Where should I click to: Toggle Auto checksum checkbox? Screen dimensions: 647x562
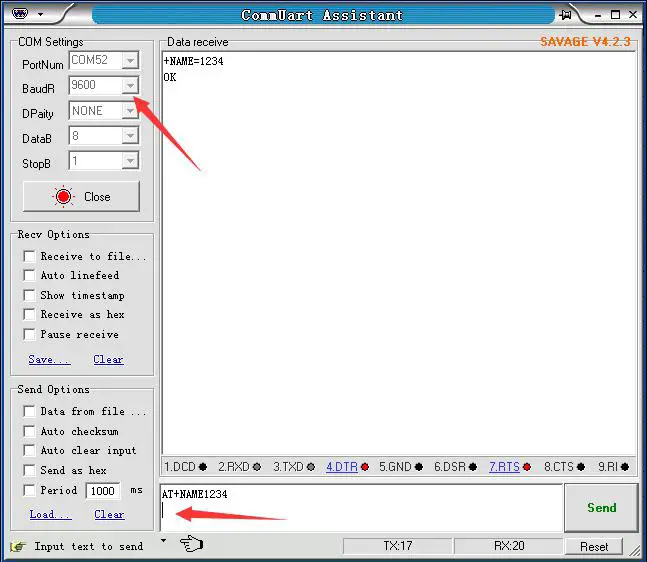(29, 431)
